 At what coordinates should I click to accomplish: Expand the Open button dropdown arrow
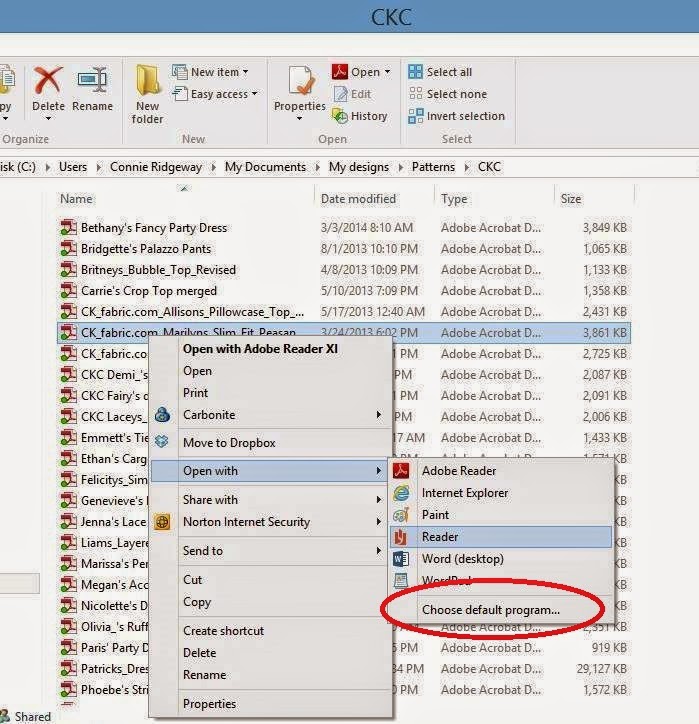[x=387, y=72]
